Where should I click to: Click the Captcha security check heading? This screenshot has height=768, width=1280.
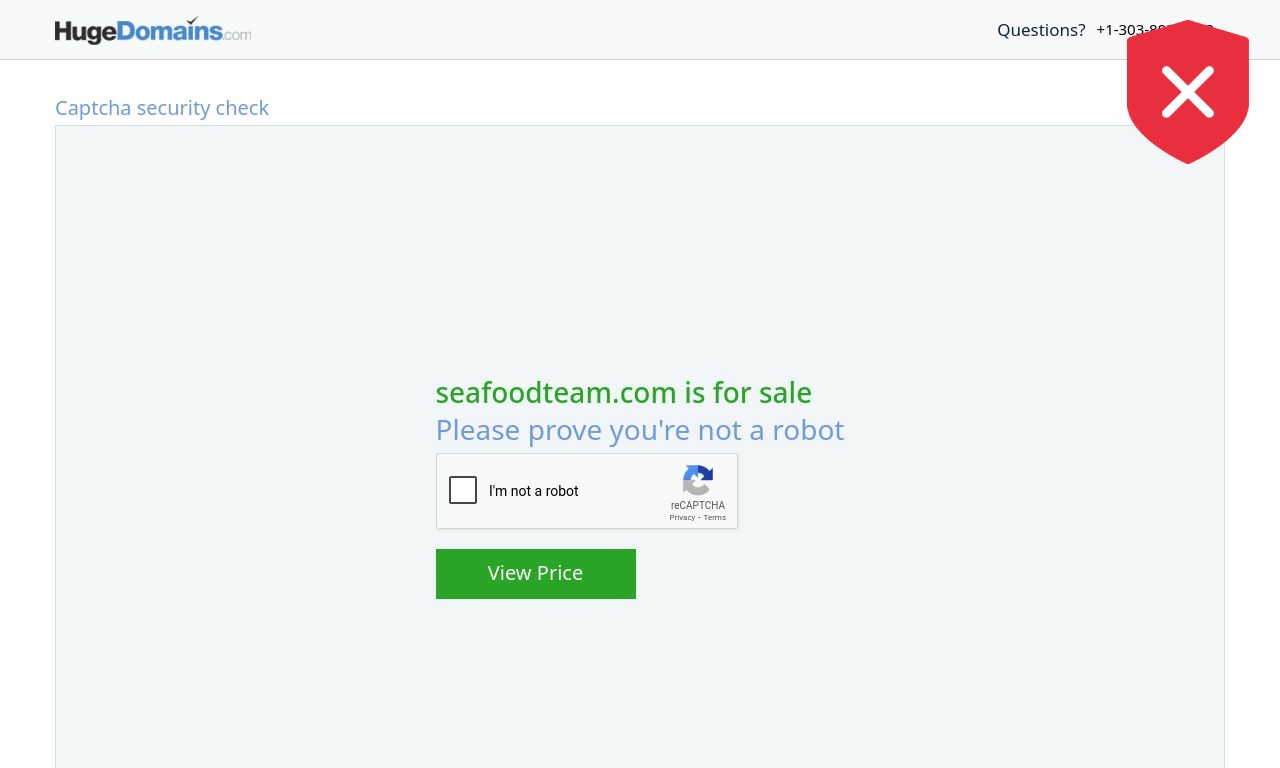162,108
